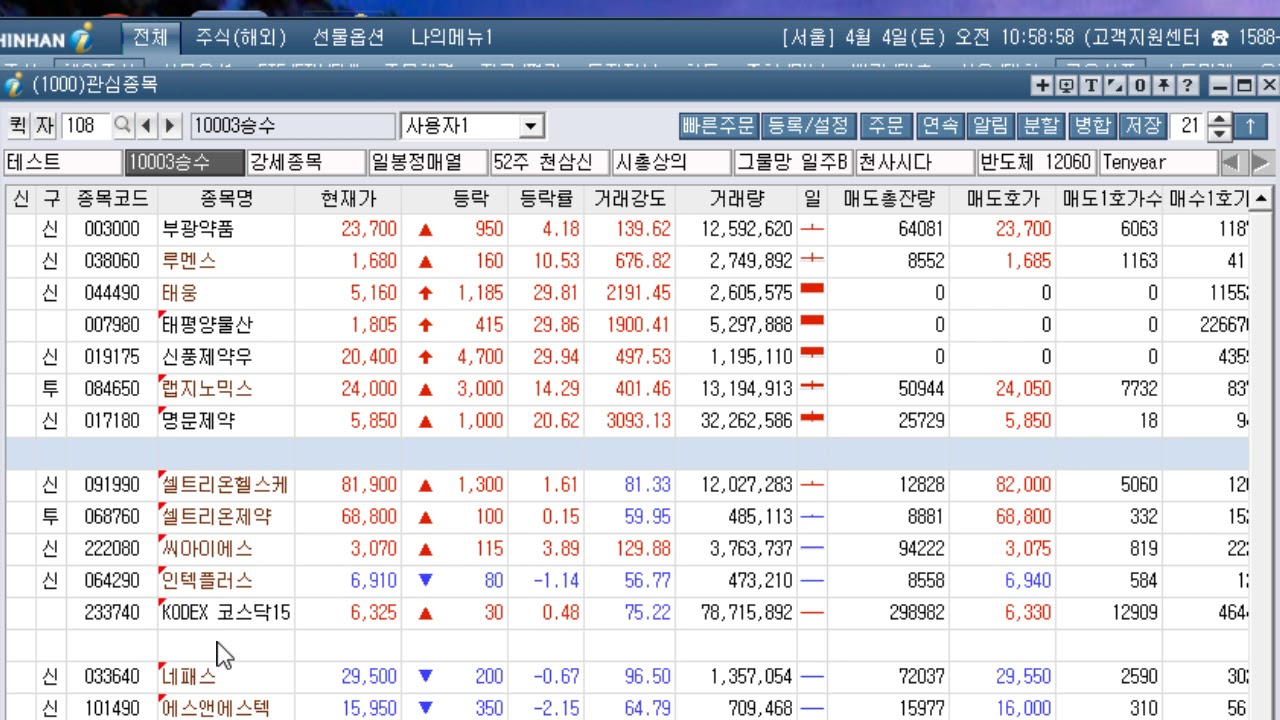Click the 분할 button

[x=1041, y=126]
